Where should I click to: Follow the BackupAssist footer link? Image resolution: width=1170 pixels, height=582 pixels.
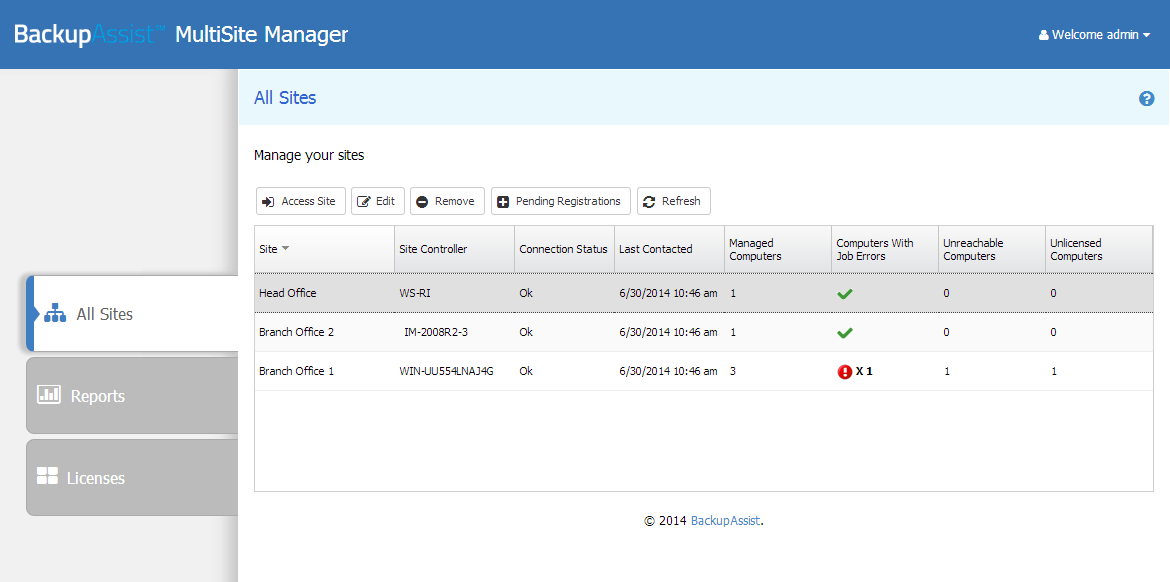(725, 521)
